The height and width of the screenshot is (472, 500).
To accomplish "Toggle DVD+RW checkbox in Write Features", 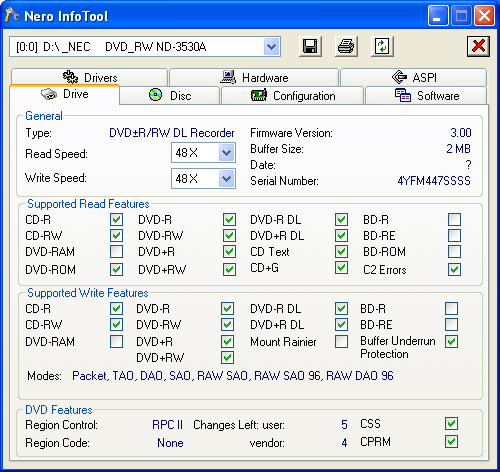I will tap(227, 357).
